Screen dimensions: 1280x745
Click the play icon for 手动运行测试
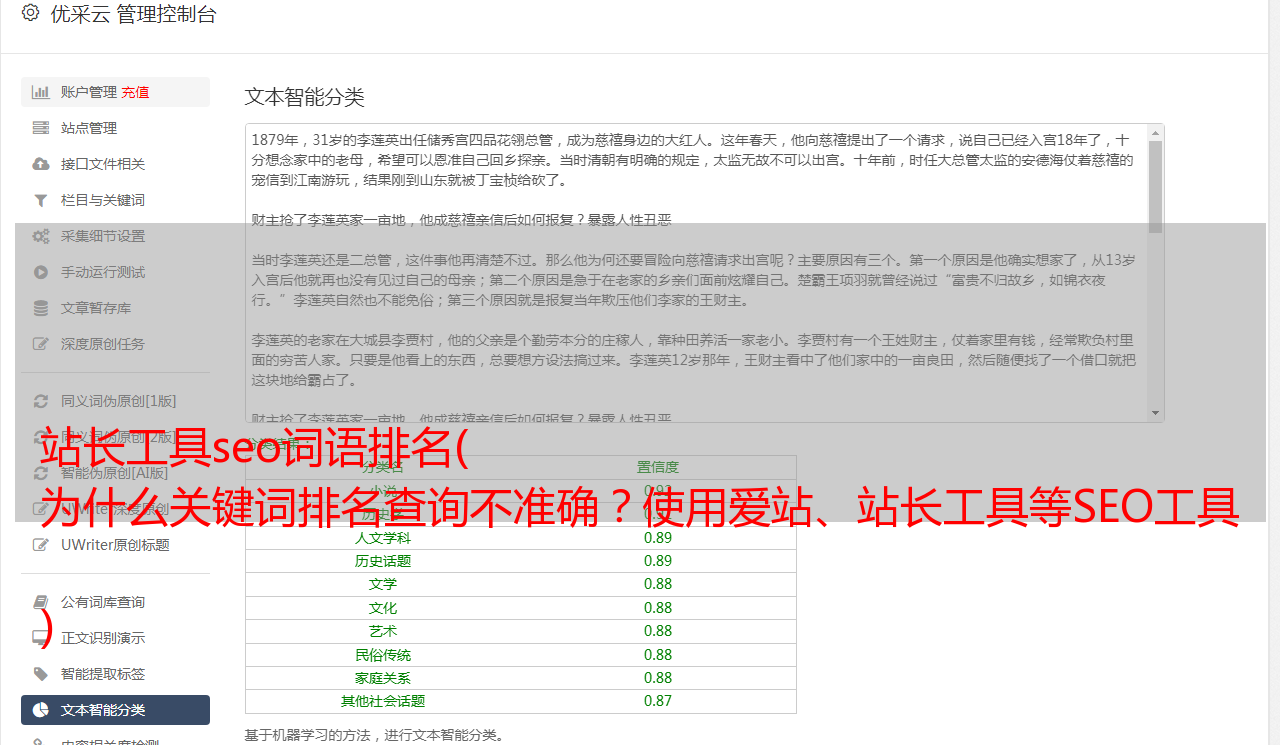(x=41, y=272)
